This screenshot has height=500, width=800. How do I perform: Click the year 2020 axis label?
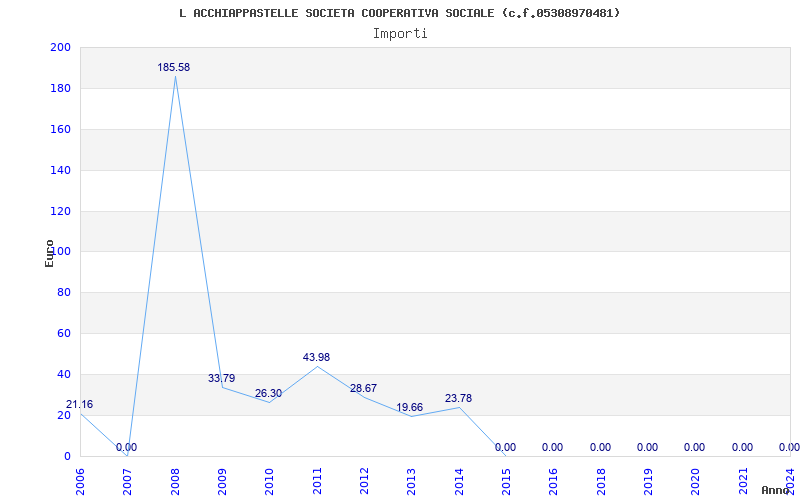695,481
